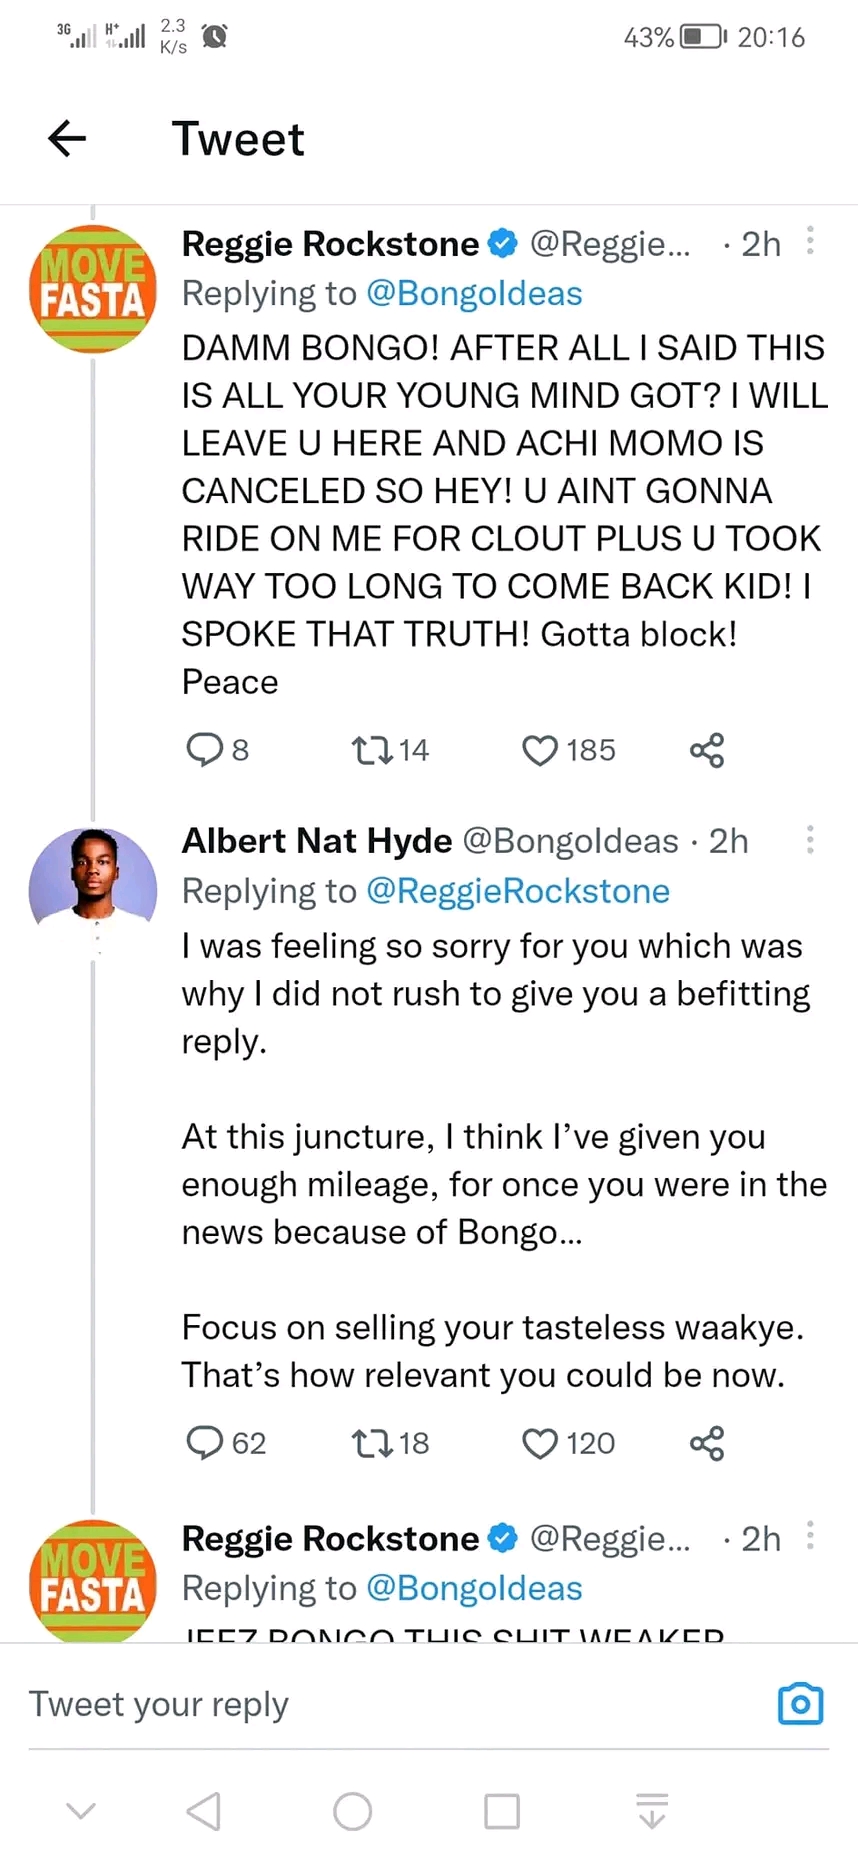The image size is (858, 1860).
Task: Like Reggie Rockstone's tweet with 185 likes
Action: (x=540, y=750)
